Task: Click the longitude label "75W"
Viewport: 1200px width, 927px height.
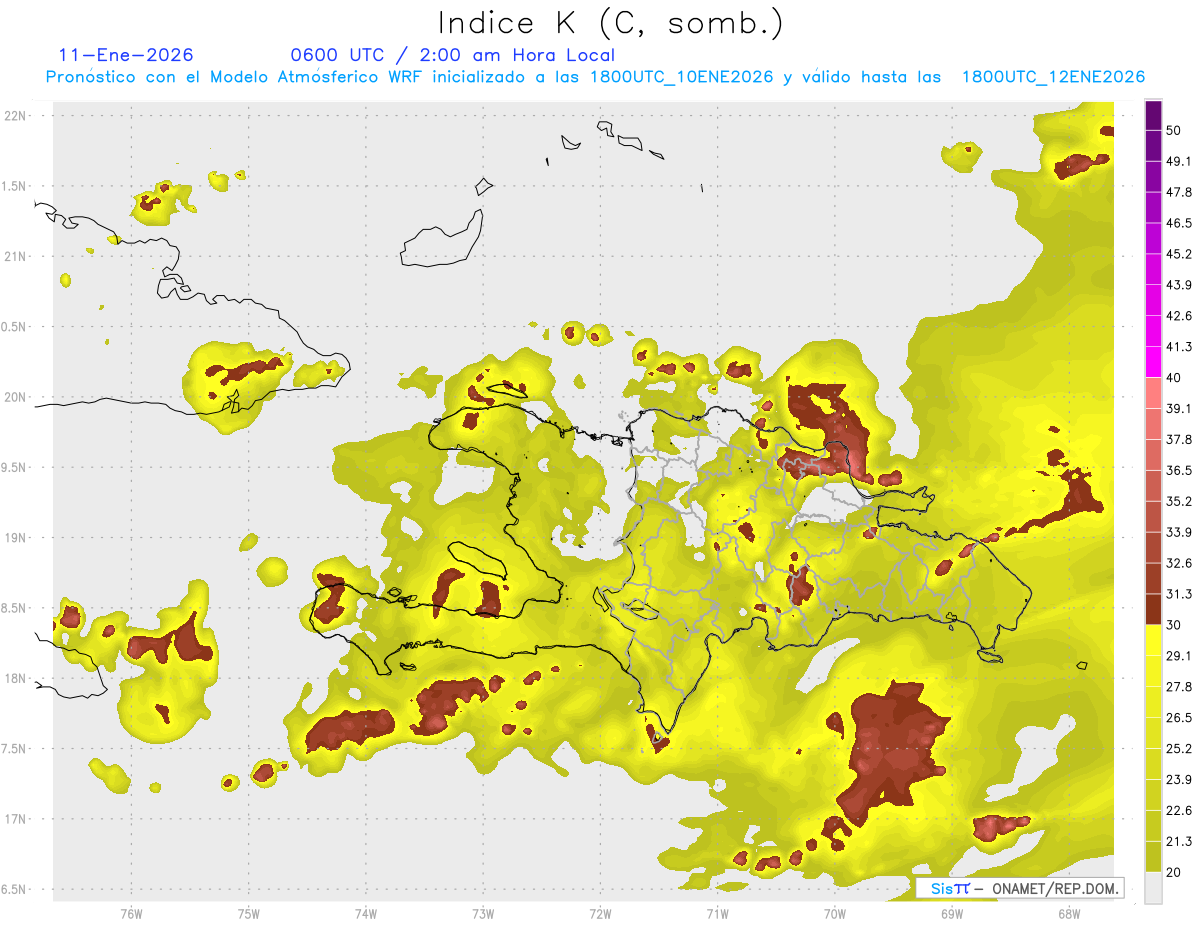Action: point(249,914)
